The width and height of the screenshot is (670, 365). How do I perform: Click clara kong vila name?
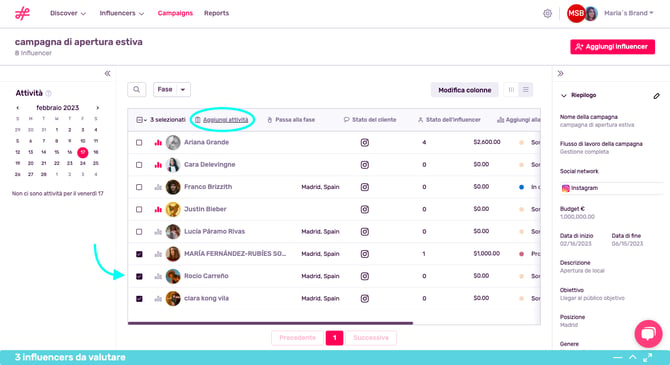(x=206, y=298)
